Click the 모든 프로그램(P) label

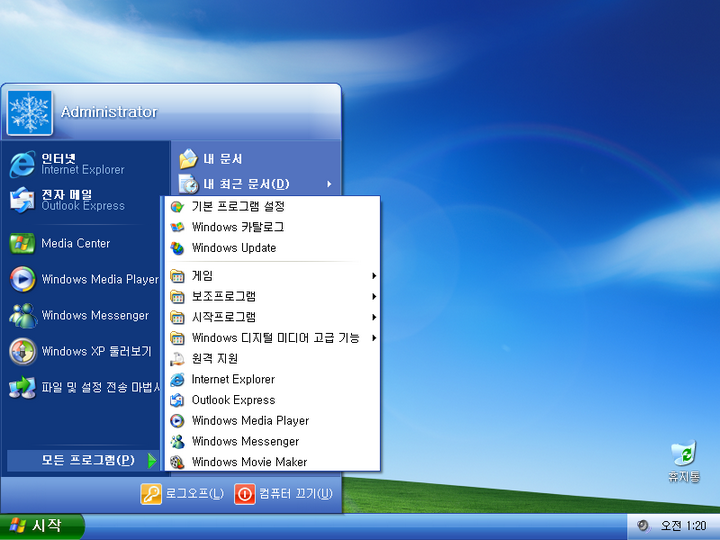click(88, 460)
